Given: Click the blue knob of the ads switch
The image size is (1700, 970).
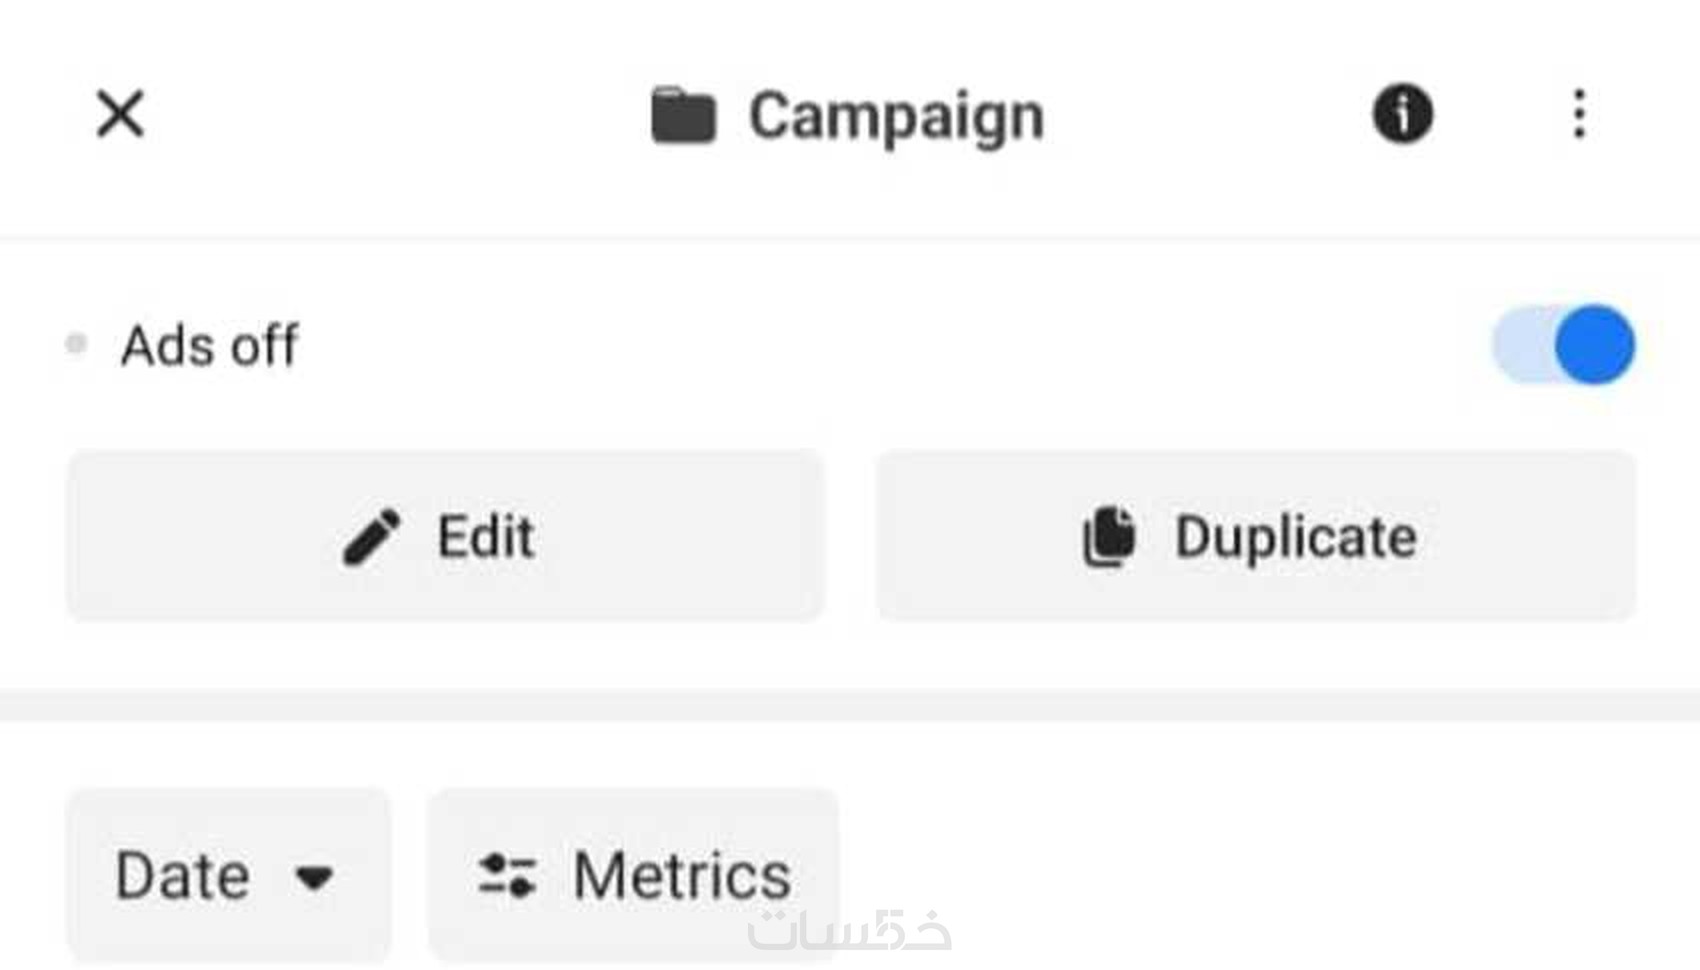Looking at the screenshot, I should point(1594,344).
